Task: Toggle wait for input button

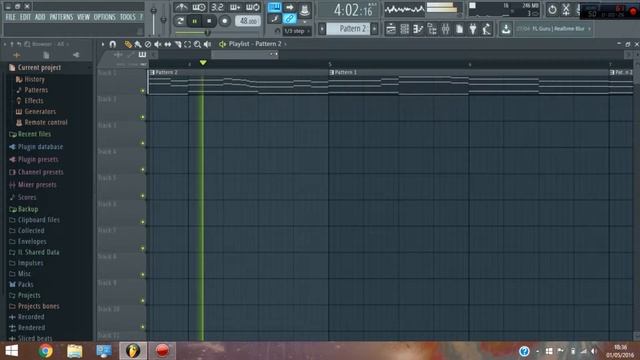Action: coord(199,7)
